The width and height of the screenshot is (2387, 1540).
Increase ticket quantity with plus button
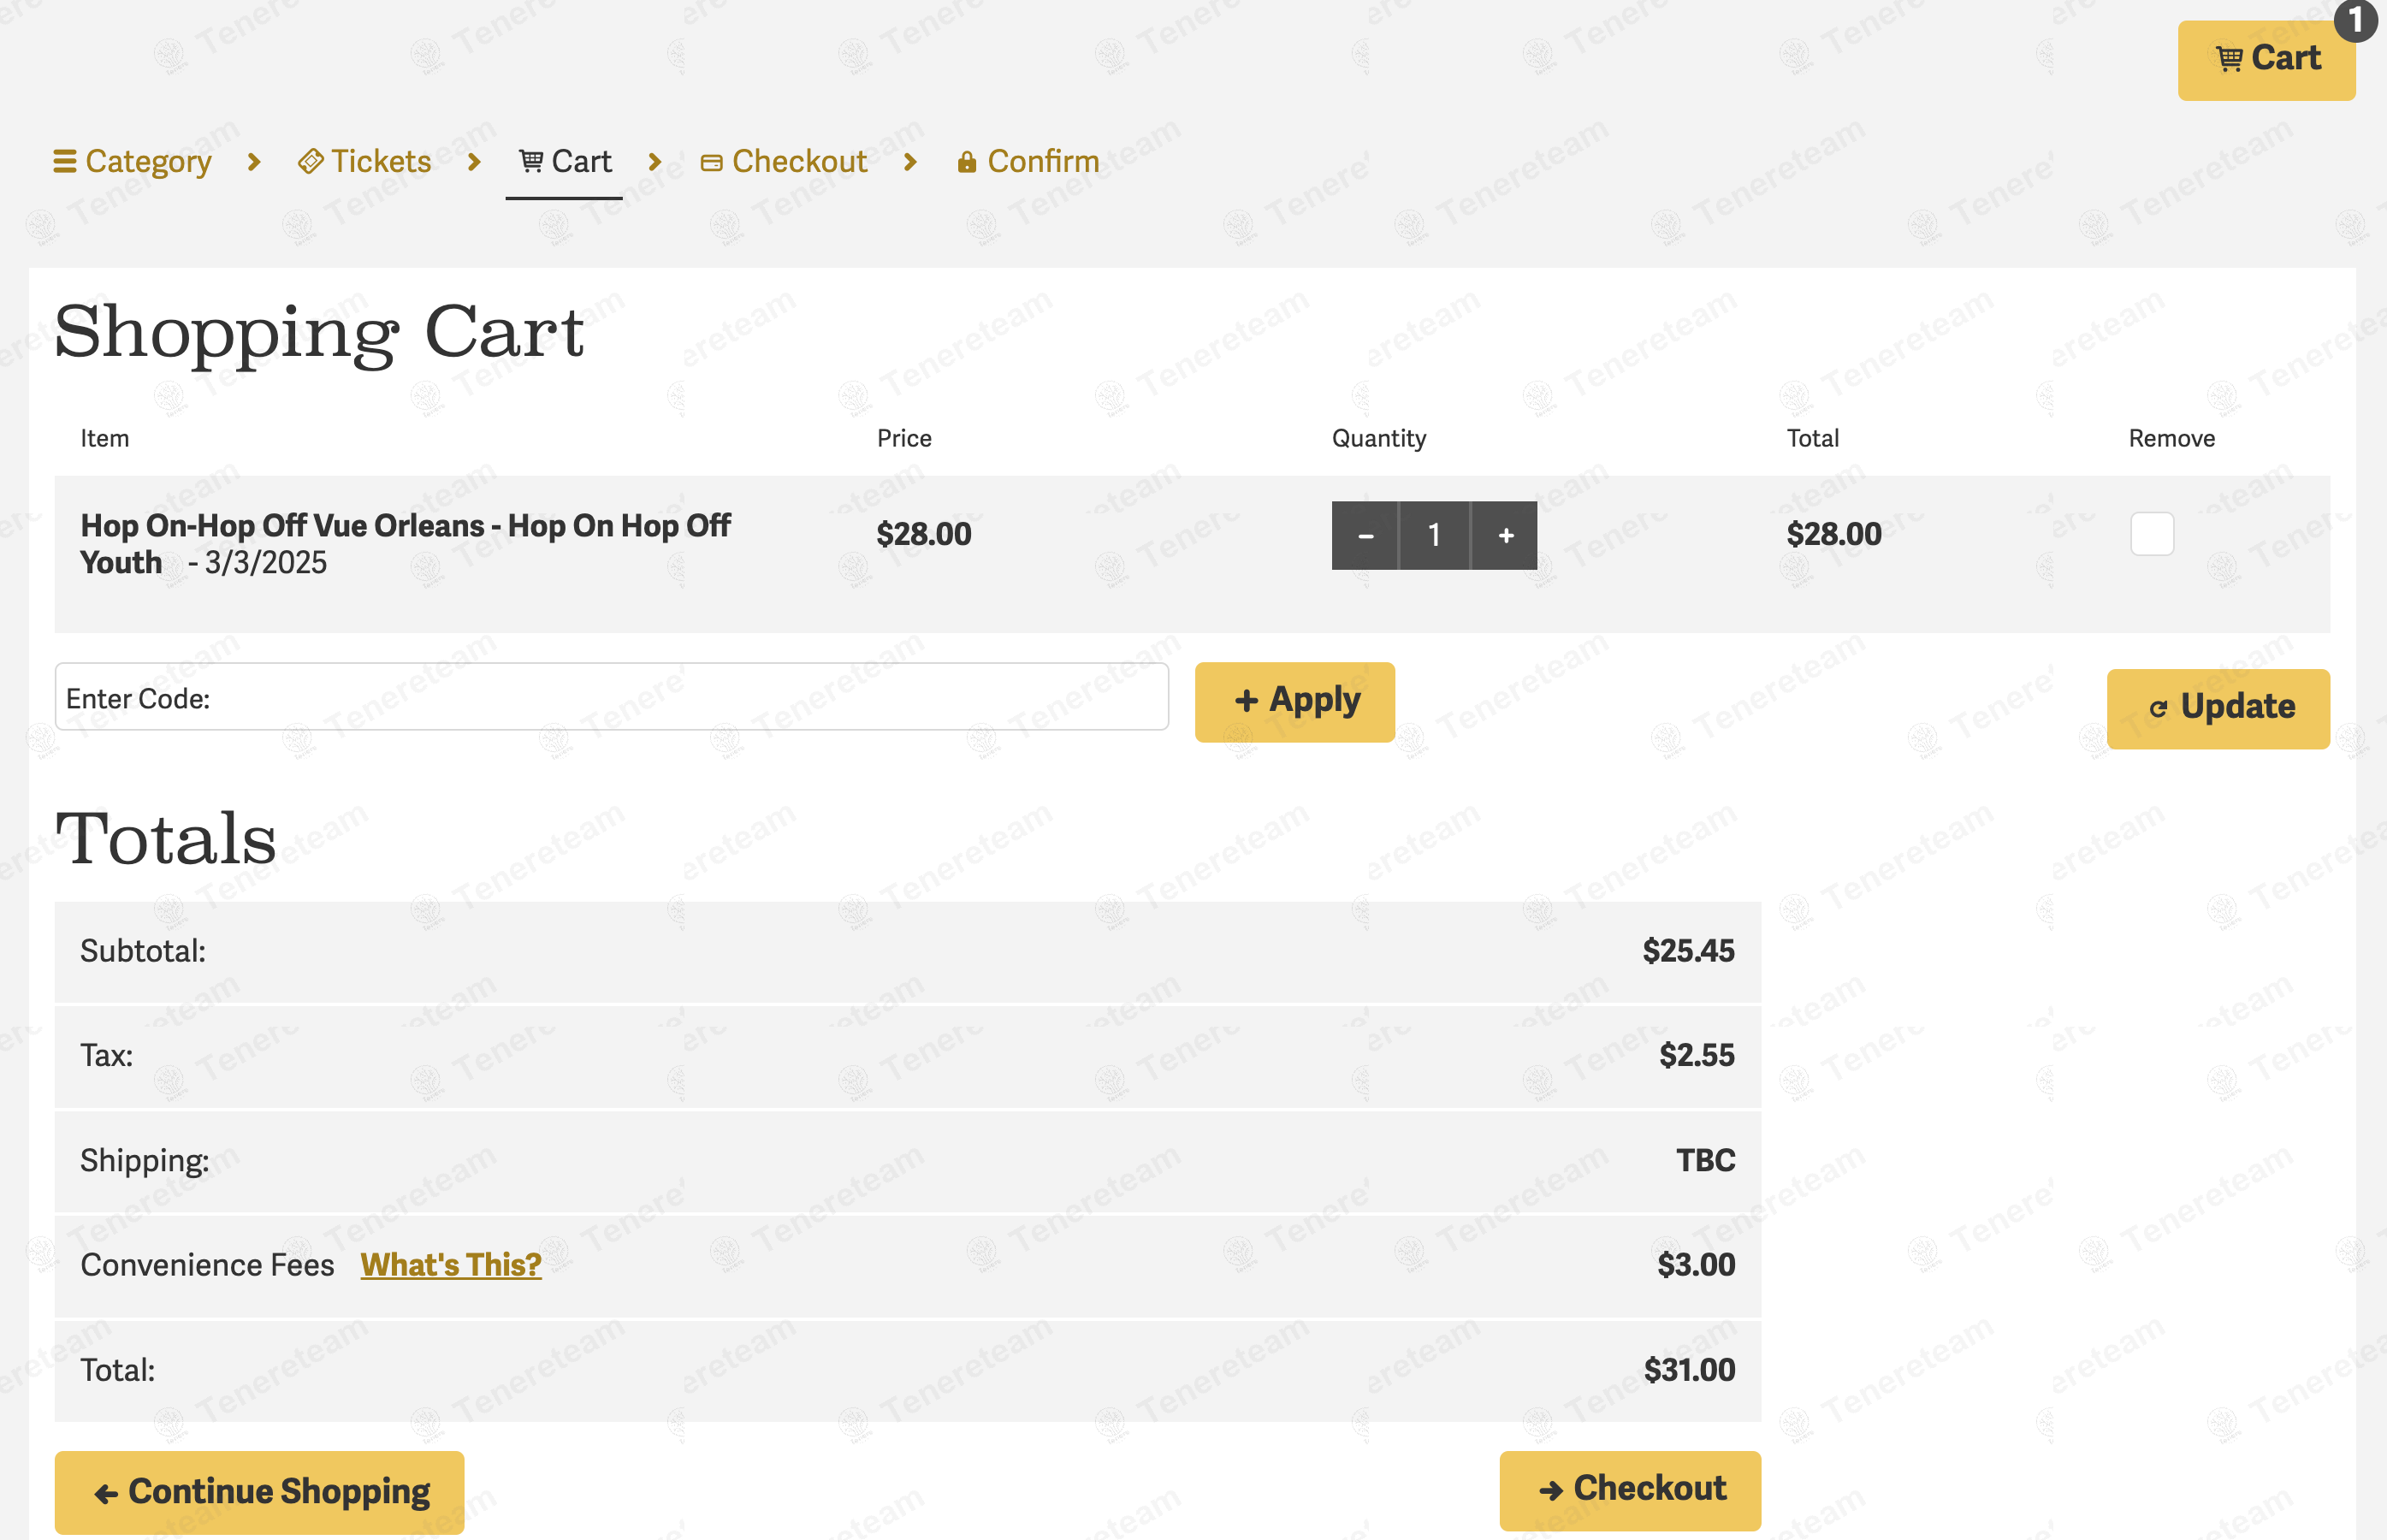[1505, 536]
